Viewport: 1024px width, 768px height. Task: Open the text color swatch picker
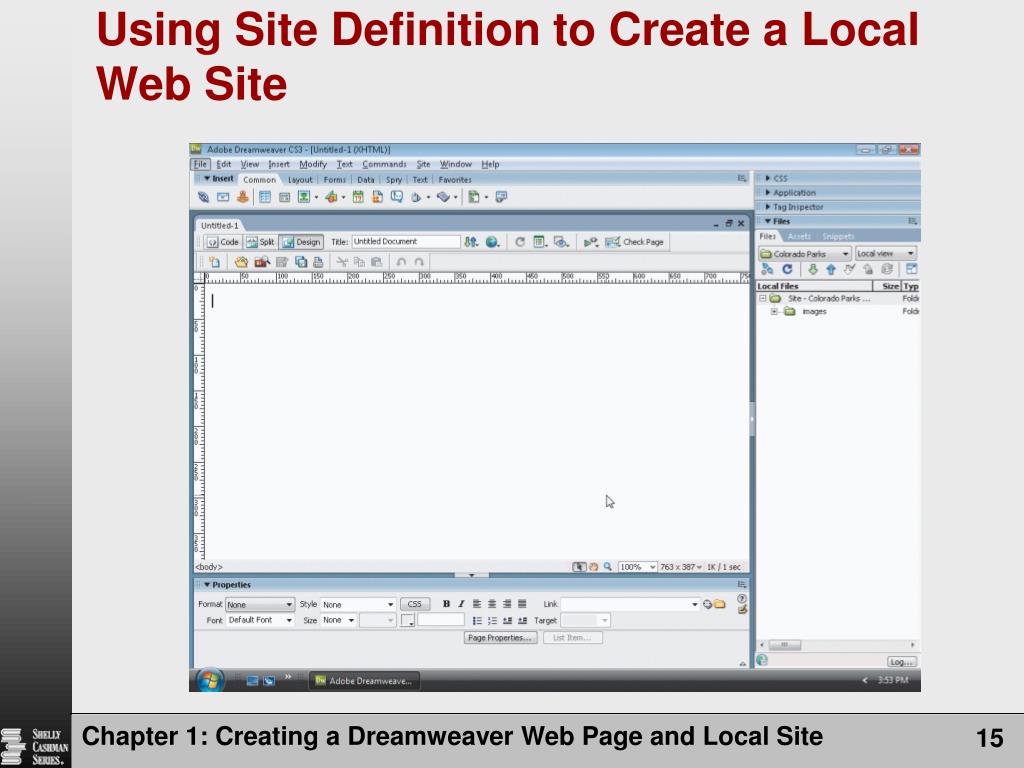(x=408, y=620)
